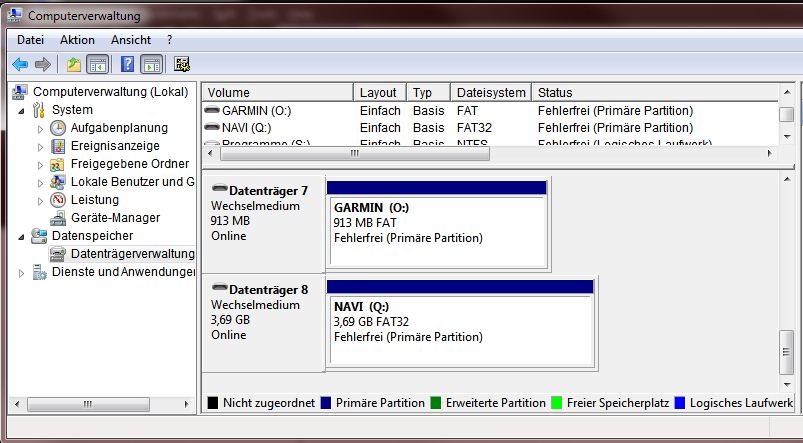Click the NAVI (Q:) drive icon in volume list
Image resolution: width=803 pixels, height=443 pixels.
[212, 127]
